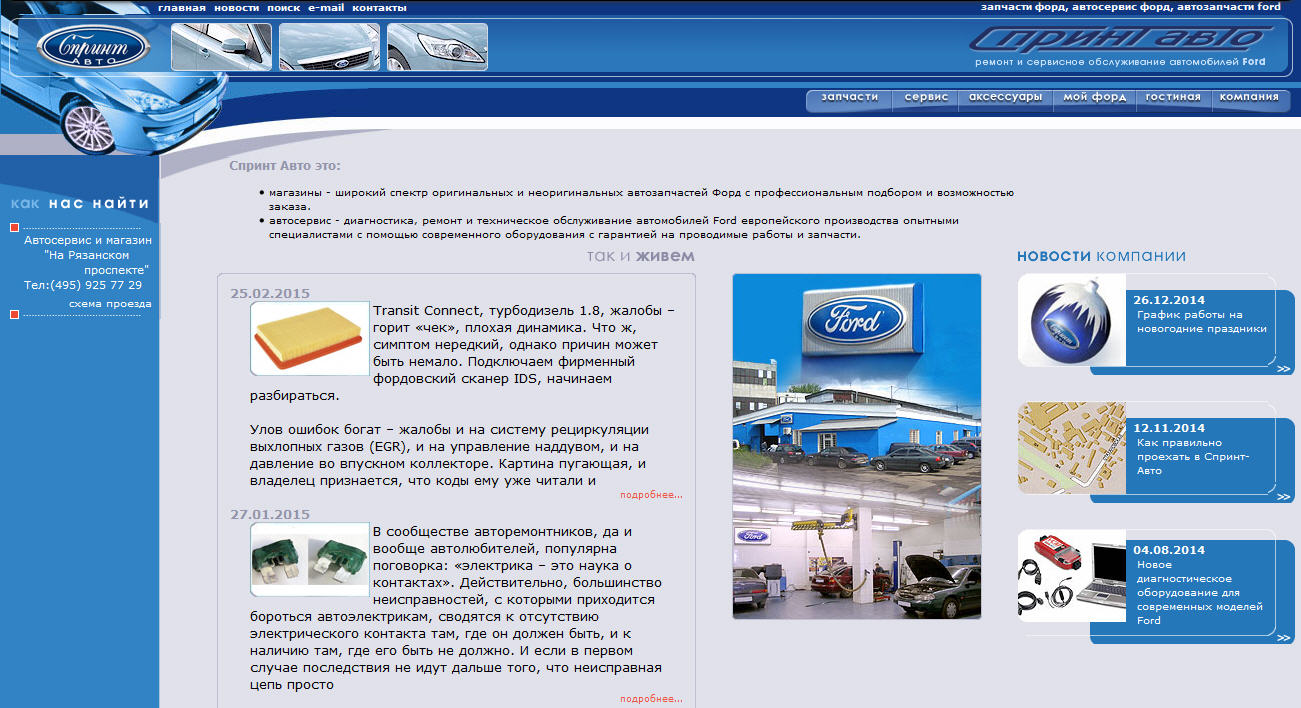Click the air filter image

(x=310, y=338)
